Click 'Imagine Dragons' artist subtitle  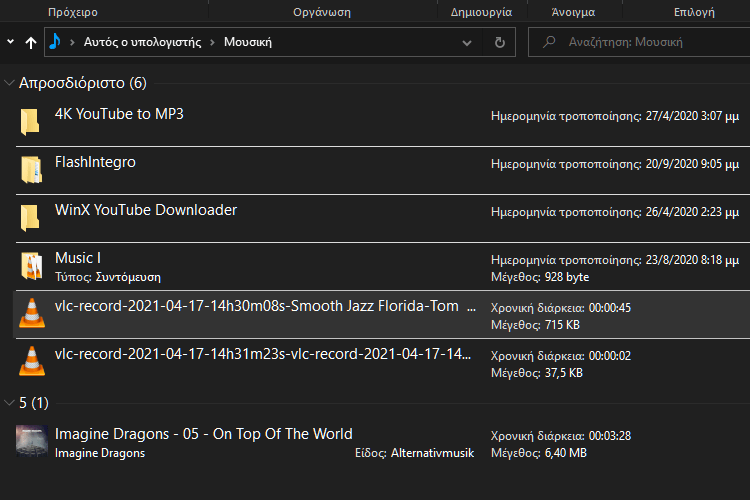click(100, 453)
